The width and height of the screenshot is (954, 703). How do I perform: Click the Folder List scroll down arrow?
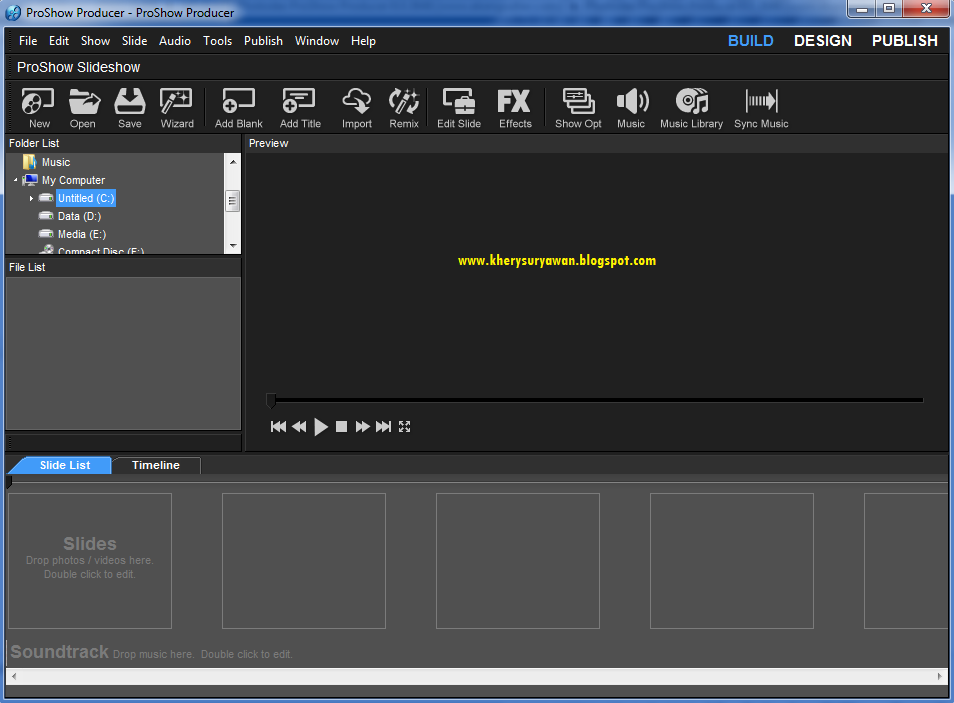coord(232,246)
